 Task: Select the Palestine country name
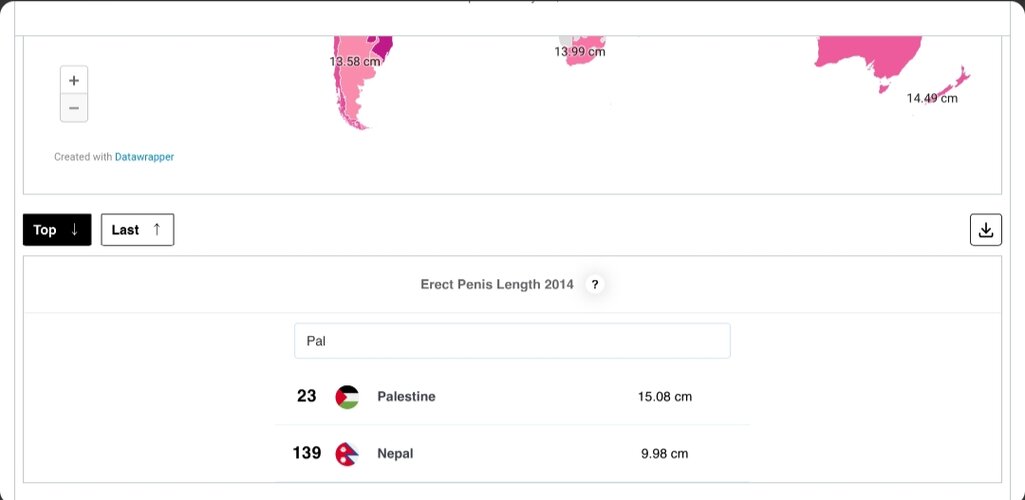(406, 397)
